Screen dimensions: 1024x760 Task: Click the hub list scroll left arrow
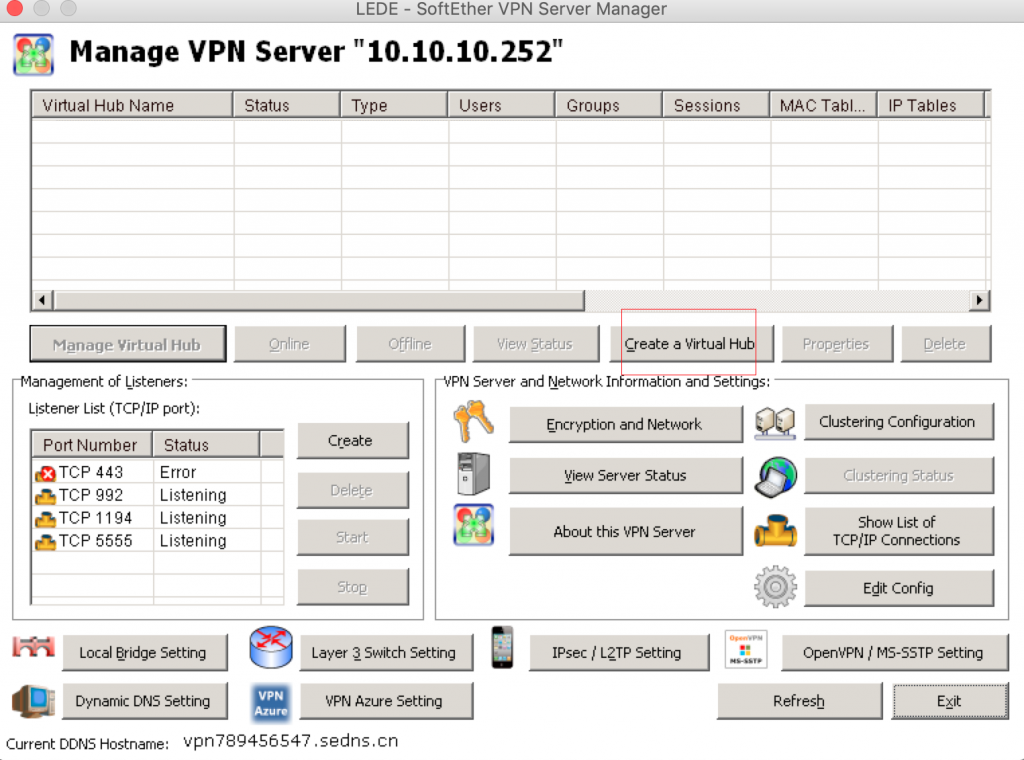42,300
